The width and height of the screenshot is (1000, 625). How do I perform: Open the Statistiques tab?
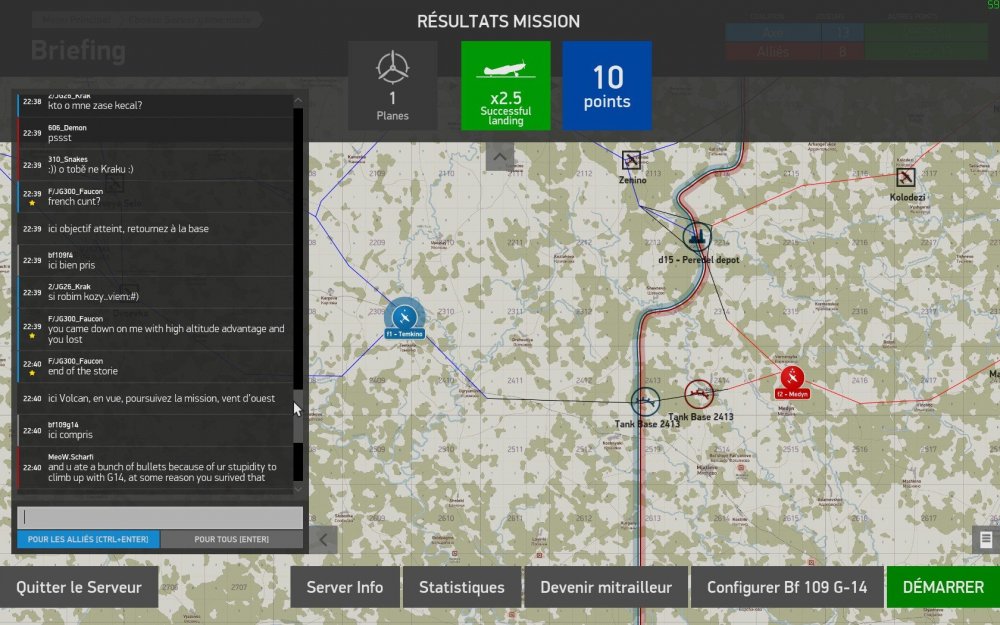[x=461, y=587]
